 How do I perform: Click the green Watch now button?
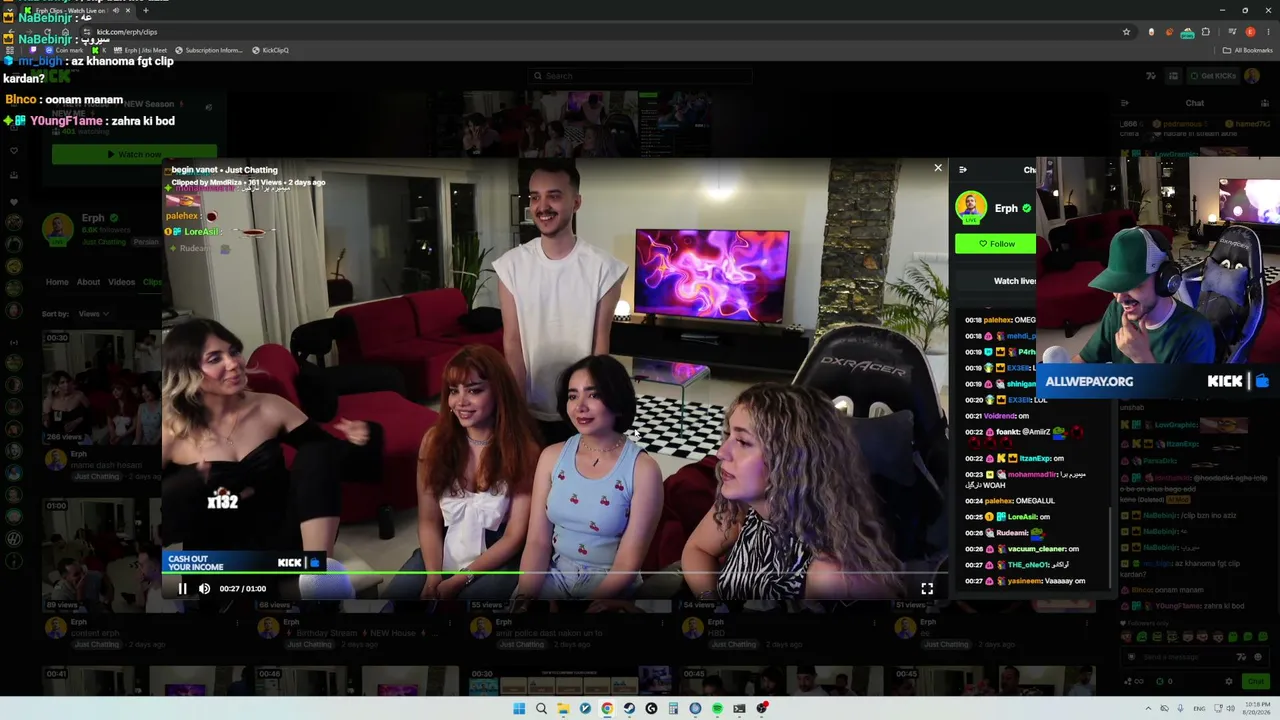[x=135, y=155]
